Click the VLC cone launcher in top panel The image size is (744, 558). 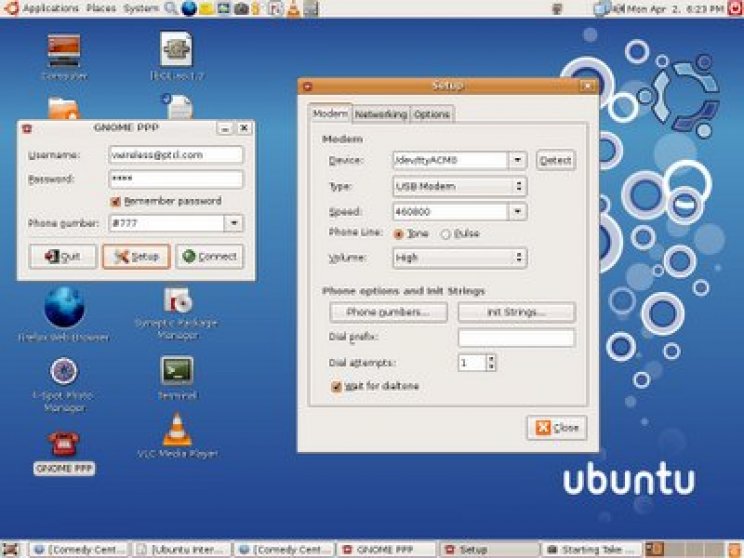tap(294, 9)
